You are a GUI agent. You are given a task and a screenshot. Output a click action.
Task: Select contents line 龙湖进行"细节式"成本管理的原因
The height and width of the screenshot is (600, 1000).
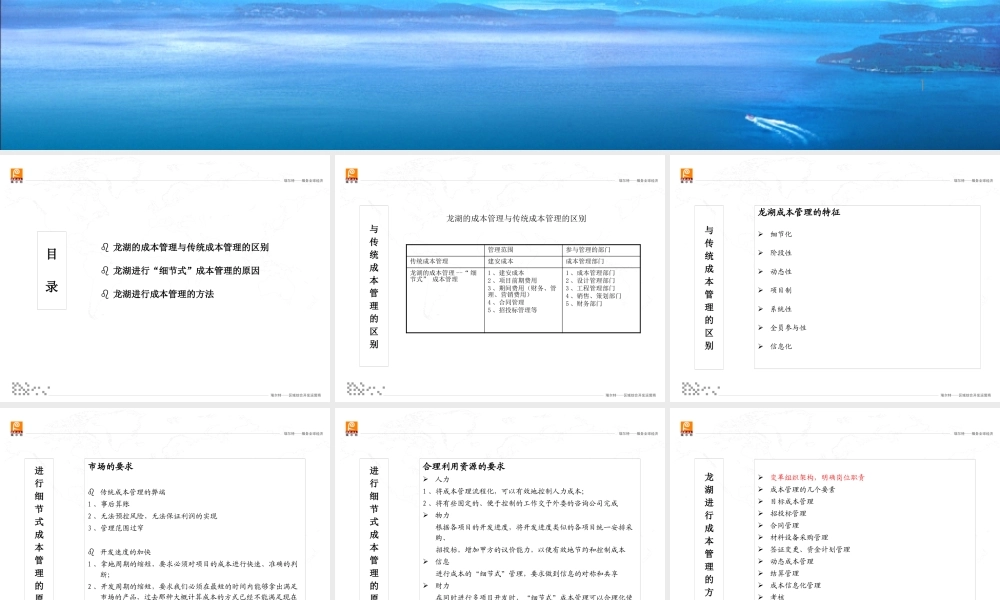(186, 270)
